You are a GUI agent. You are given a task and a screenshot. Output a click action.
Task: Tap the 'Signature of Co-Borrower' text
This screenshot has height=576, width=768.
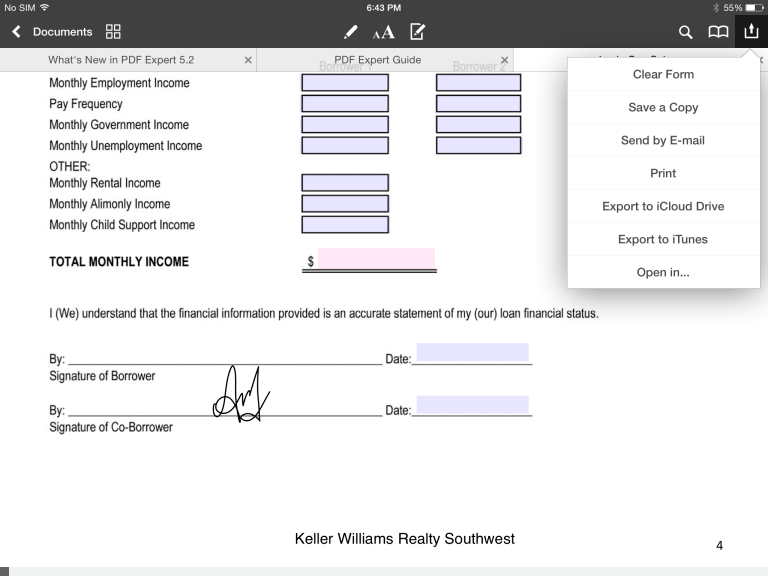click(x=111, y=427)
